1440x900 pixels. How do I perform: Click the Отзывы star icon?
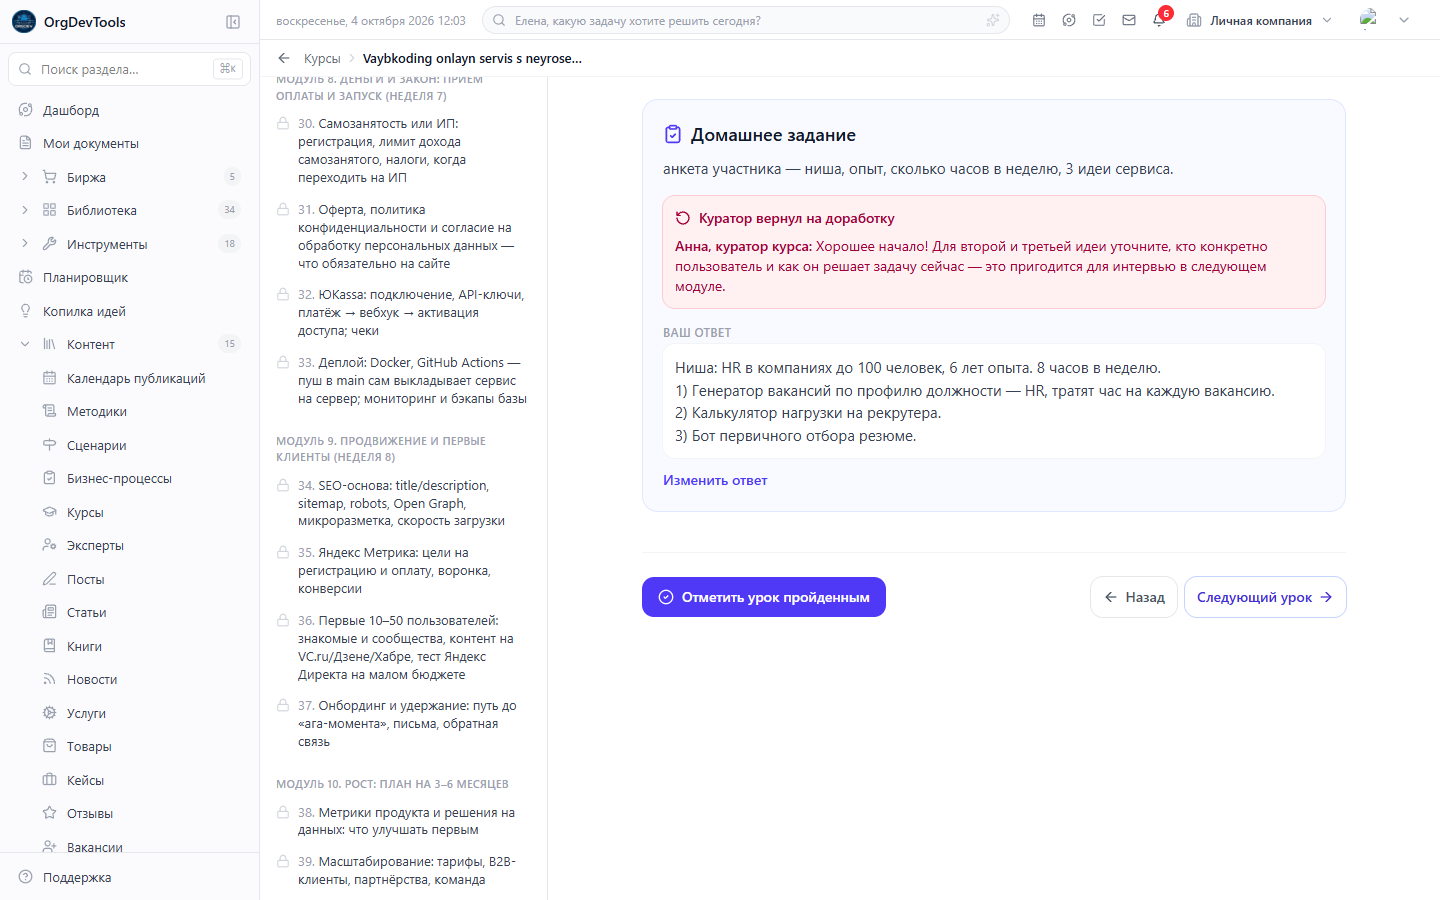[49, 813]
